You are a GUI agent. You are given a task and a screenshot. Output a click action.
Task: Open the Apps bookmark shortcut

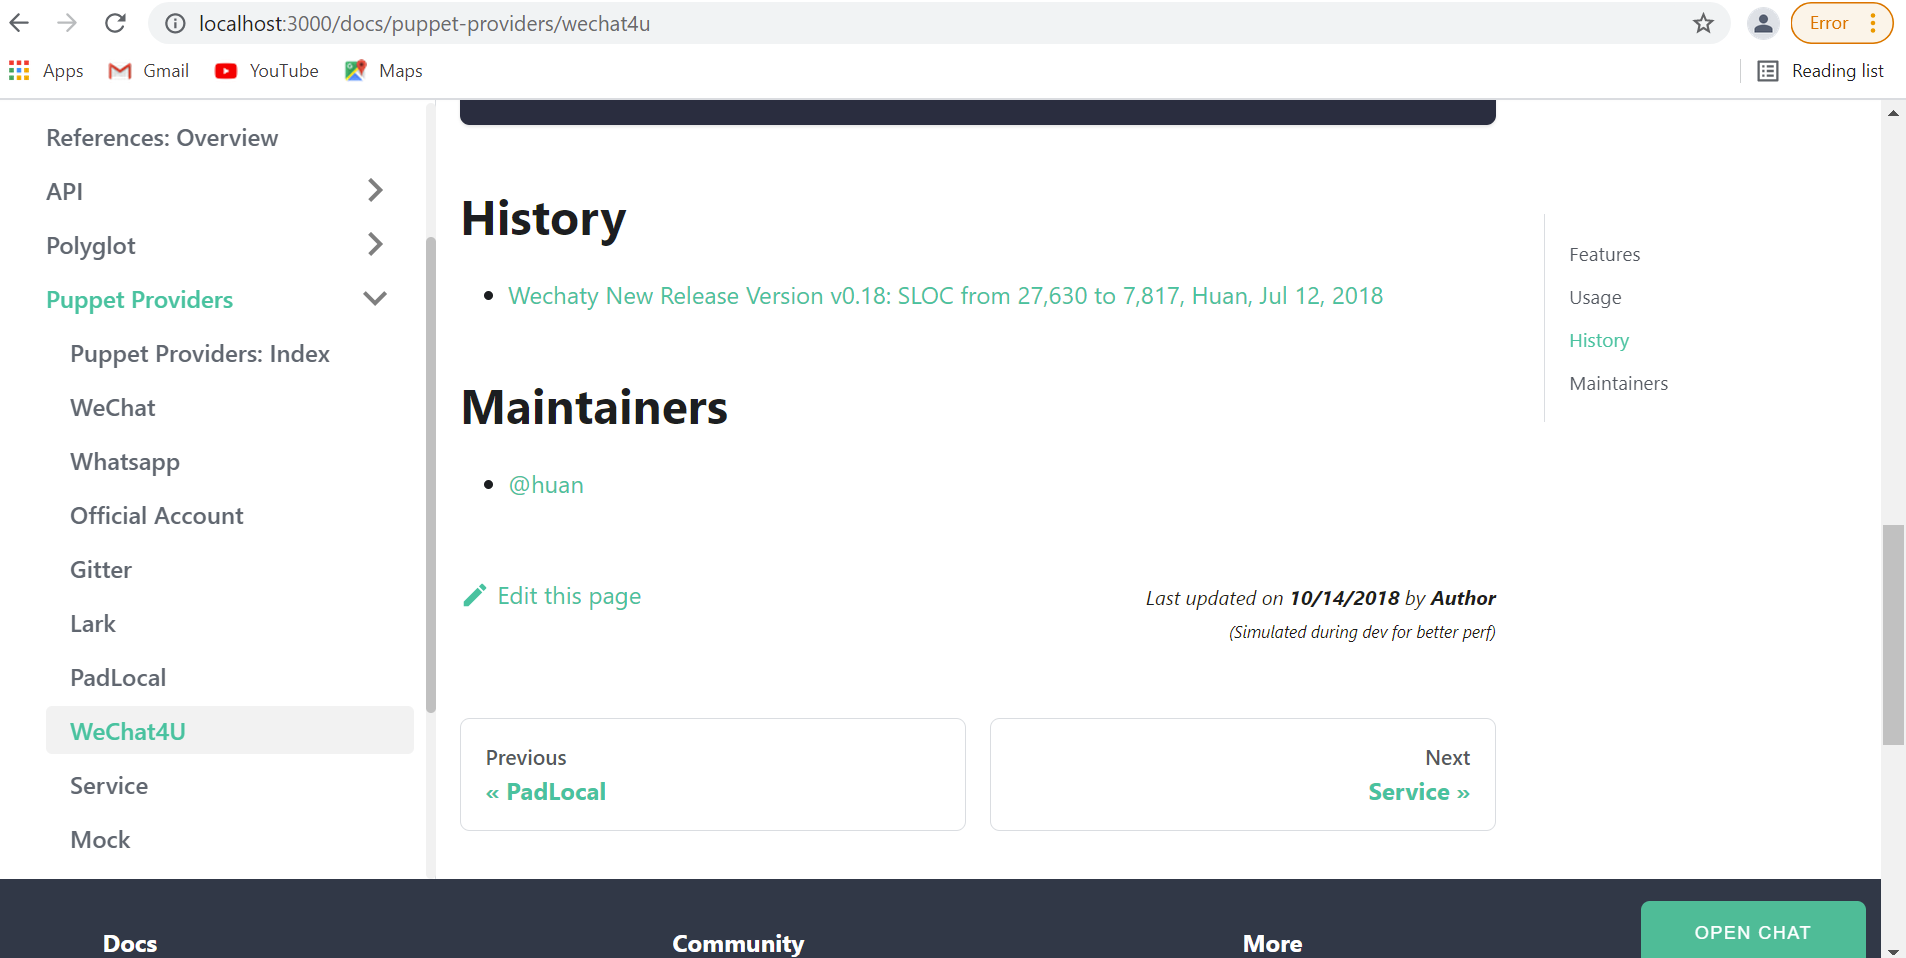pyautogui.click(x=46, y=71)
